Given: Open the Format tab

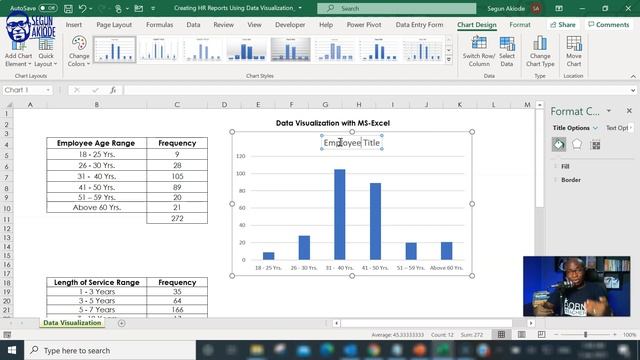Looking at the screenshot, I should coord(520,24).
